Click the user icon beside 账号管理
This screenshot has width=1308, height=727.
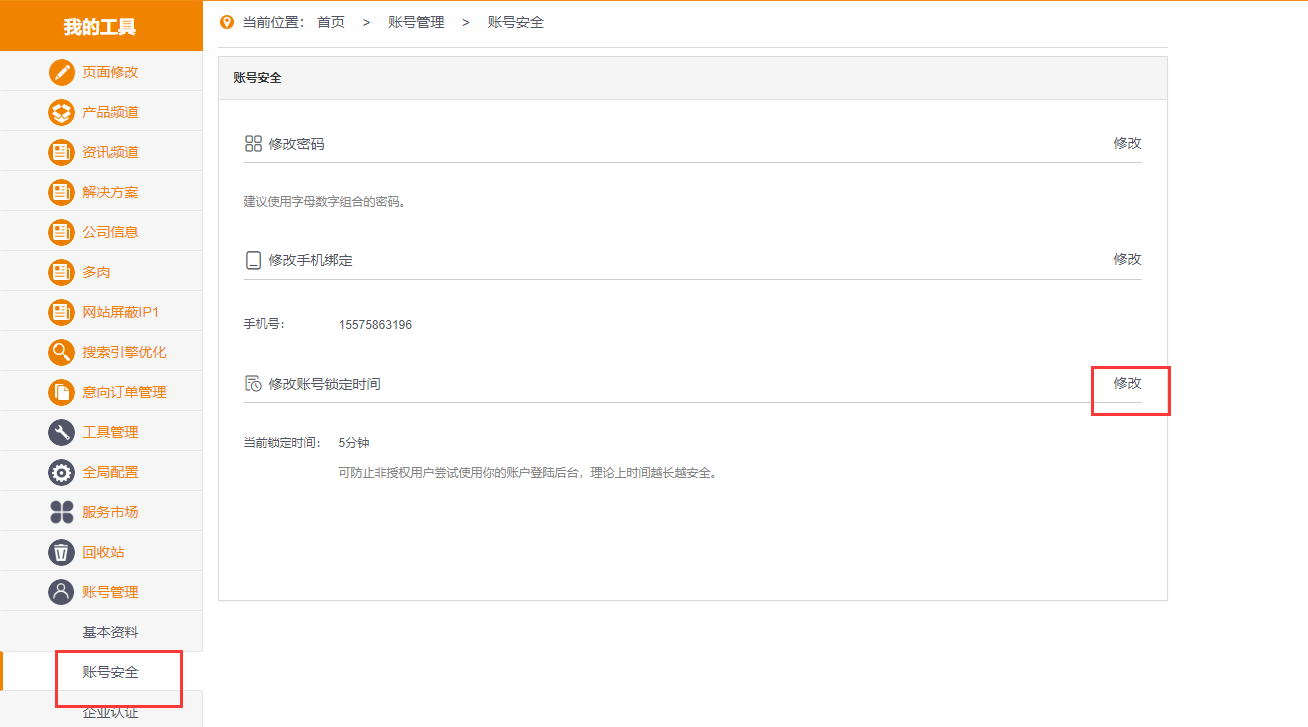point(62,592)
